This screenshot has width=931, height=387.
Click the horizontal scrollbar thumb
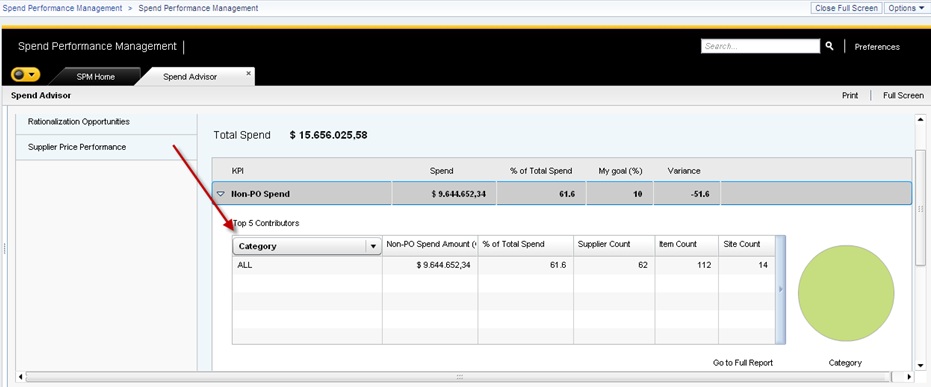(x=458, y=376)
